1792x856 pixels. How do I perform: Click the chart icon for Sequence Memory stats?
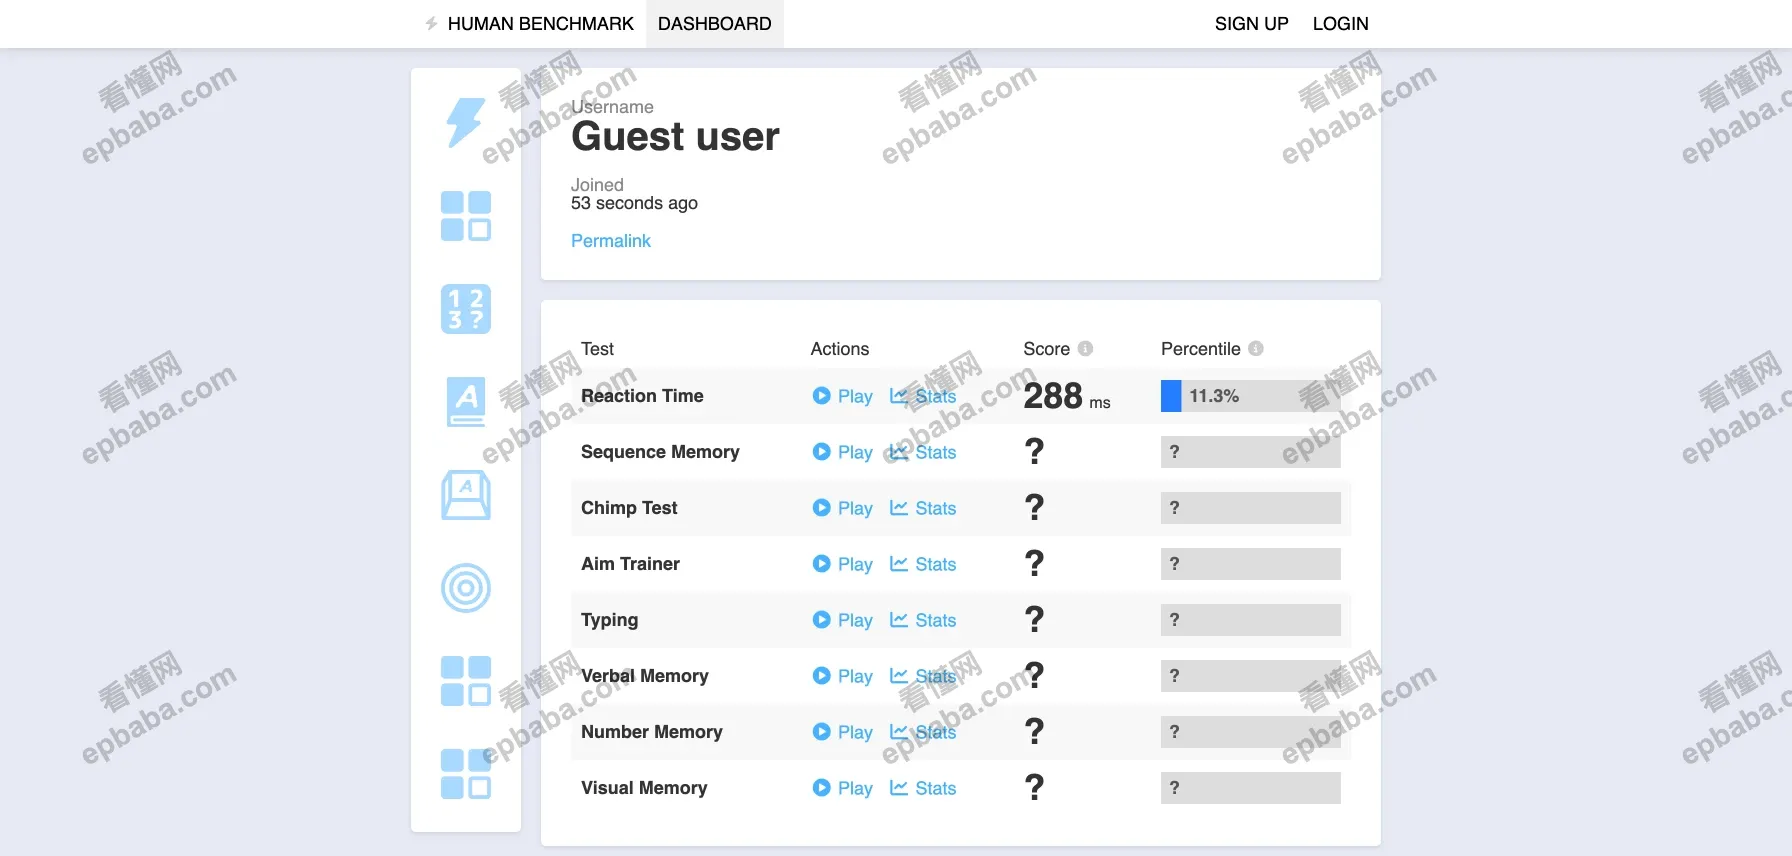pyautogui.click(x=899, y=452)
